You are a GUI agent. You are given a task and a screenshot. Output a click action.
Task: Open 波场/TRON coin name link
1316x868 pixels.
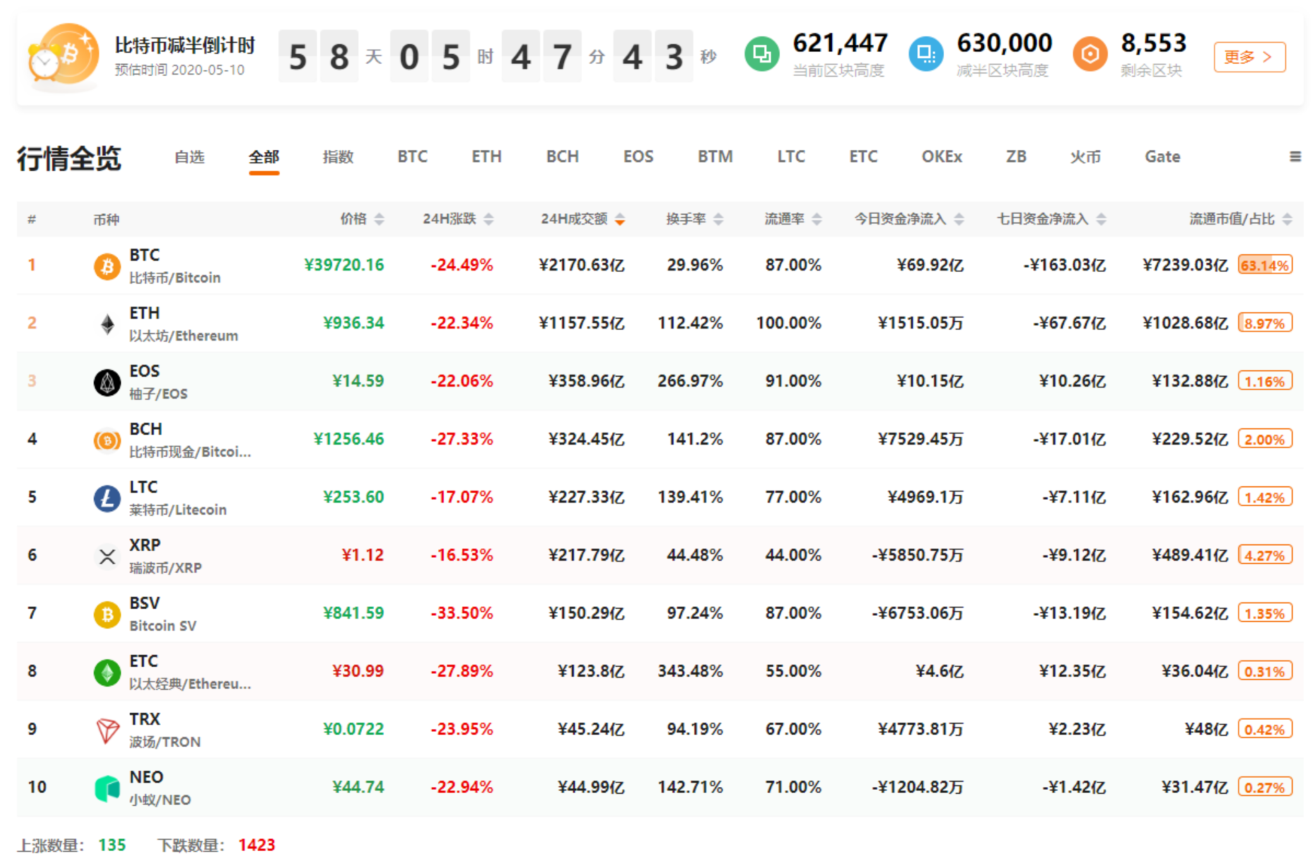pyautogui.click(x=165, y=742)
